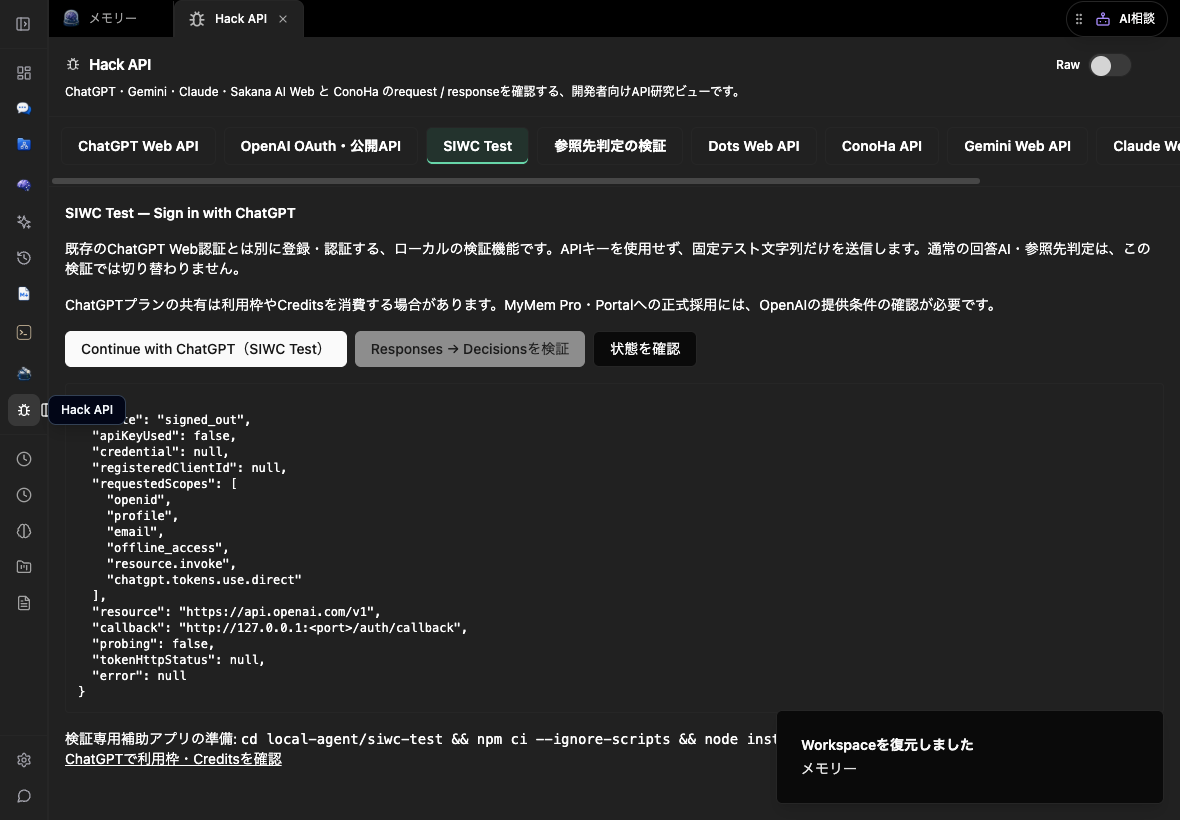Close the Hack API tab

pyautogui.click(x=283, y=19)
